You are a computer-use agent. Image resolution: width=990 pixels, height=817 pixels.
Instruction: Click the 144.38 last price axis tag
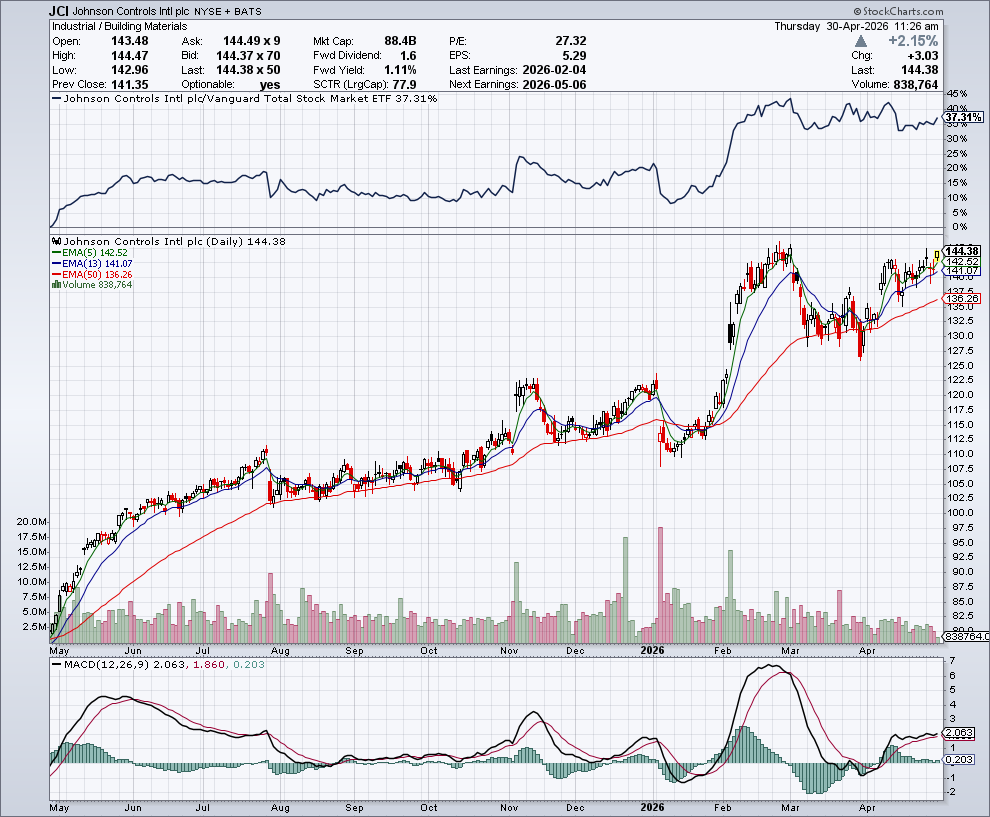(962, 251)
